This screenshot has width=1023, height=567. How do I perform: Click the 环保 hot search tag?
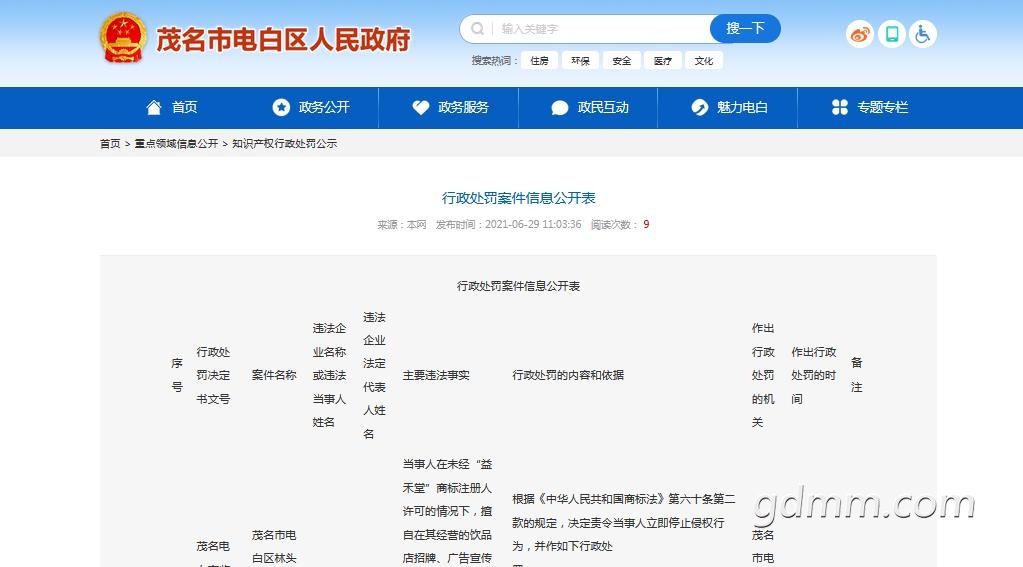tap(580, 61)
